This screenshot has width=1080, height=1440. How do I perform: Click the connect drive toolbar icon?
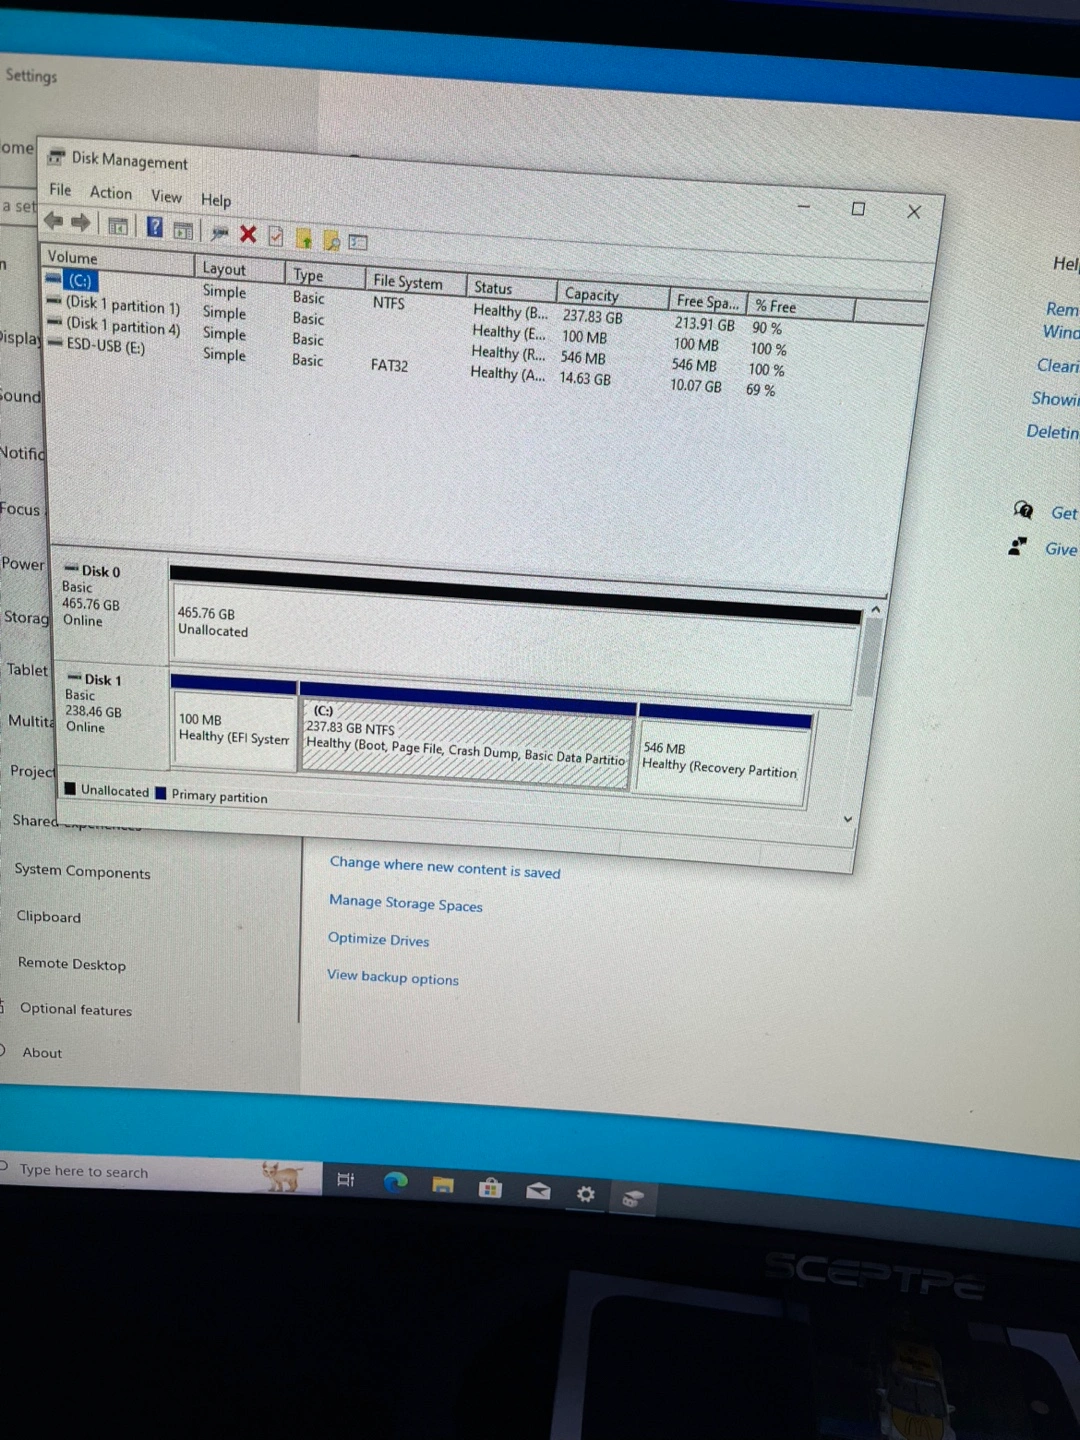220,233
